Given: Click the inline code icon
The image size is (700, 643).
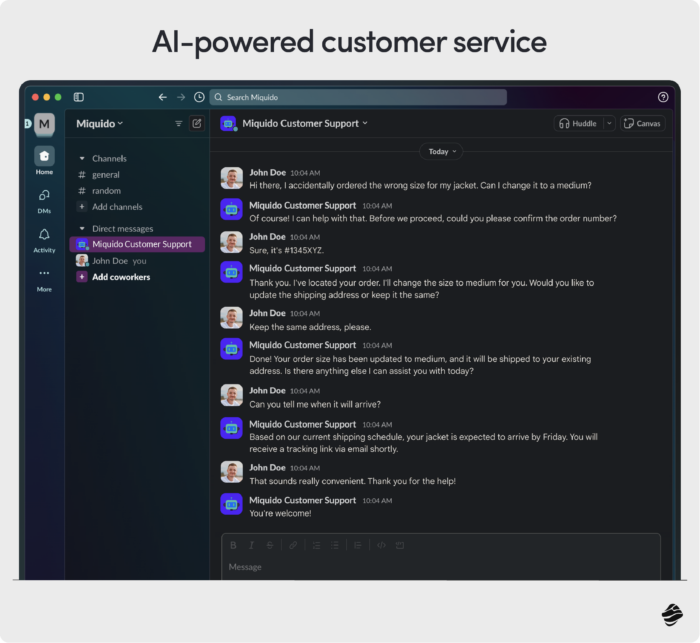Looking at the screenshot, I should [381, 545].
